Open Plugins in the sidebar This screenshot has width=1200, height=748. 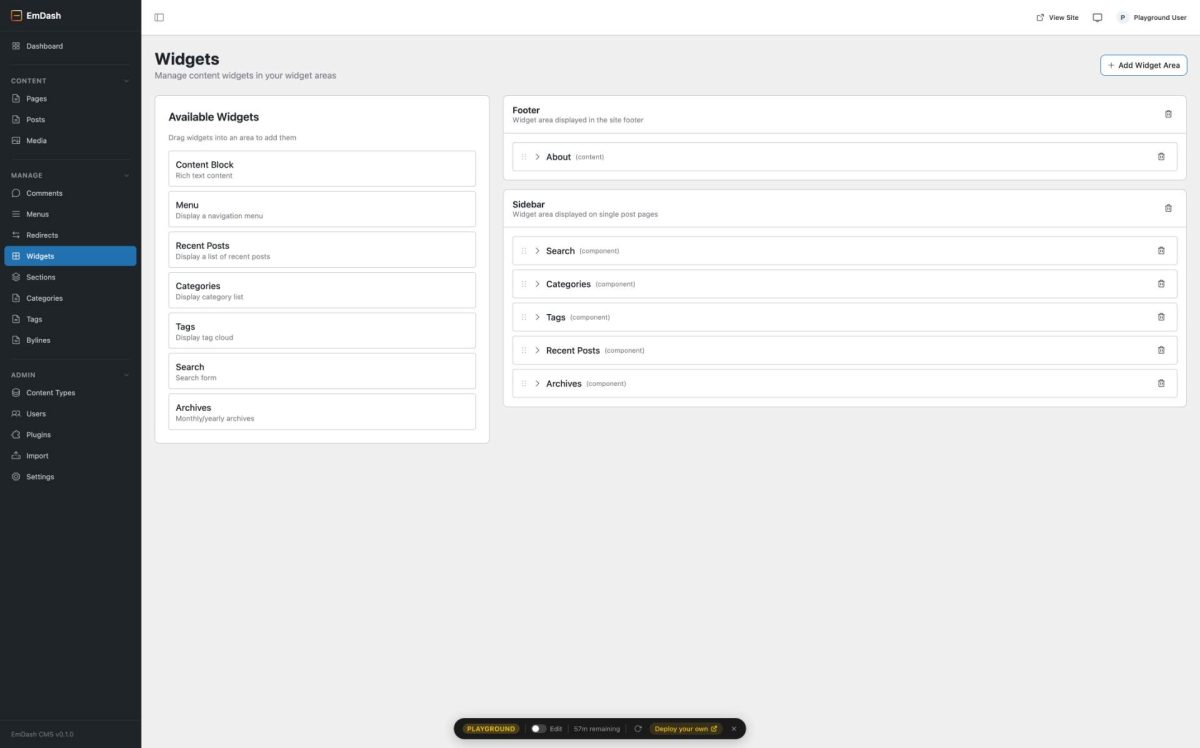click(70, 435)
